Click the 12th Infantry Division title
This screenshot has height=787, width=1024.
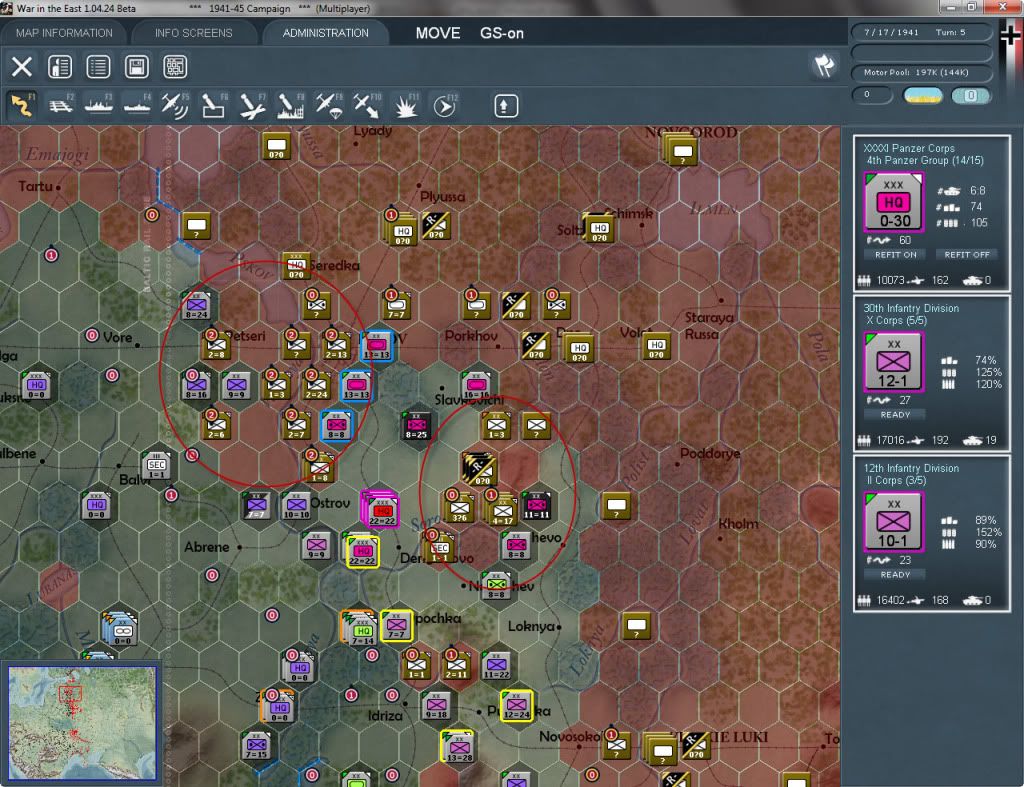coord(911,468)
